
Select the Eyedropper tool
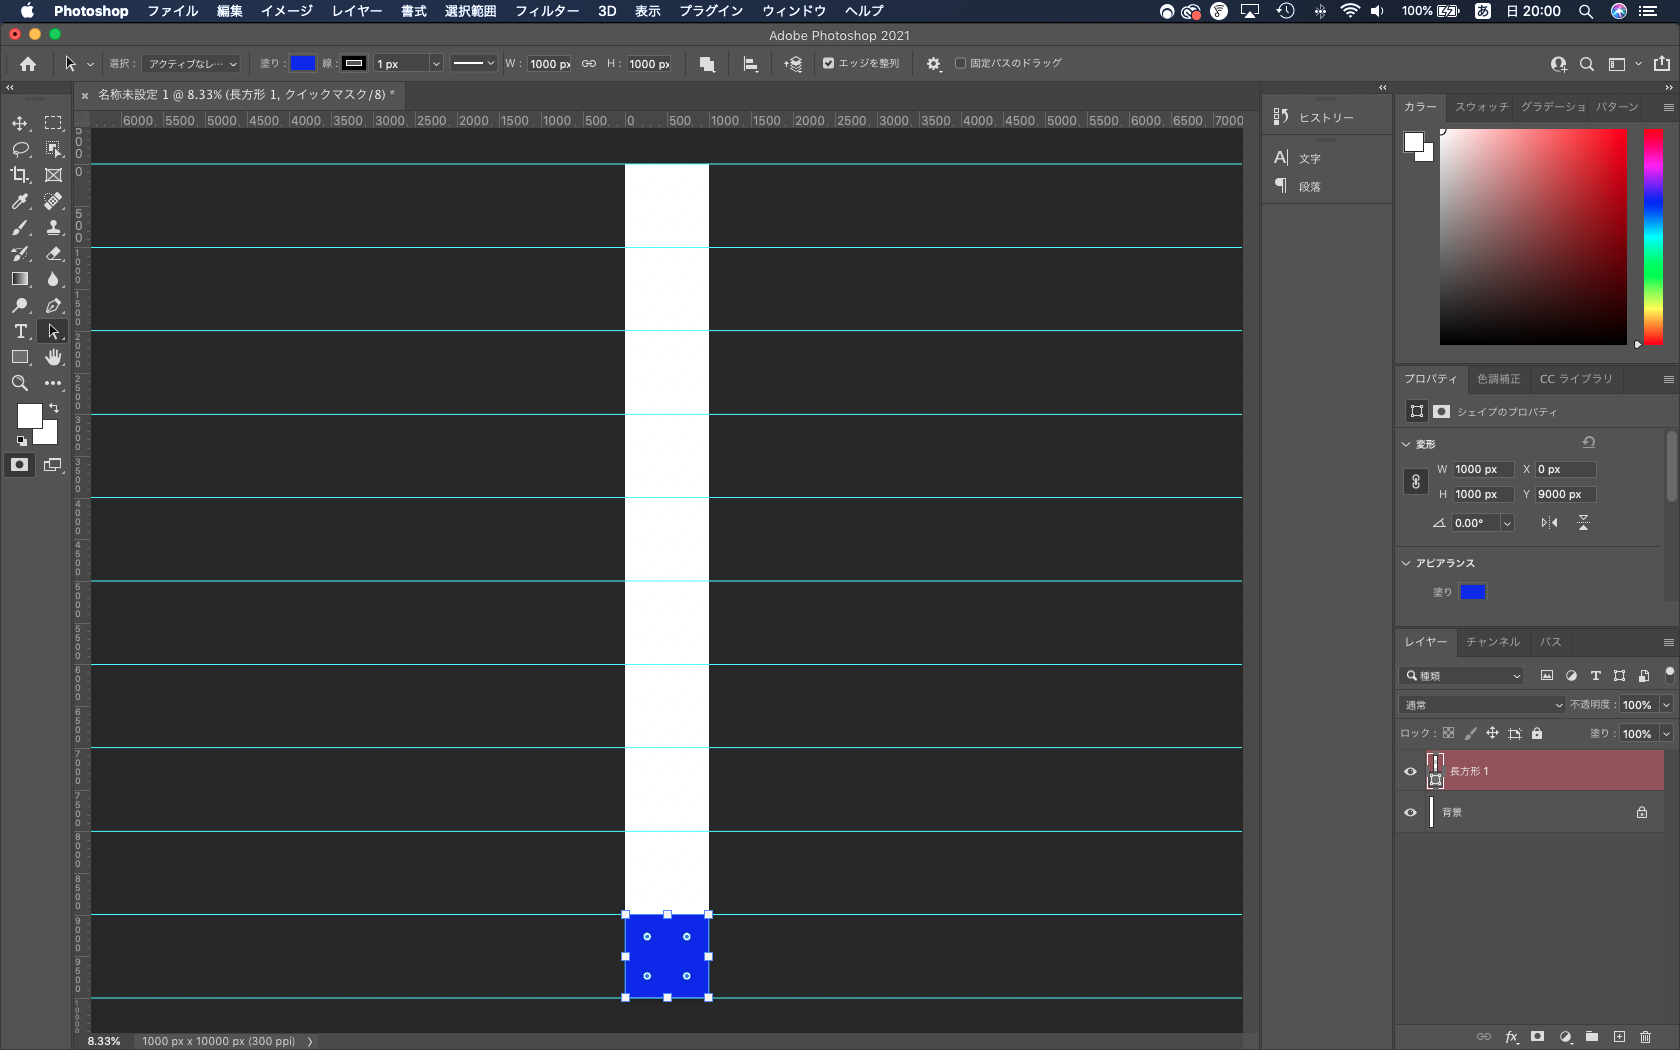20,201
